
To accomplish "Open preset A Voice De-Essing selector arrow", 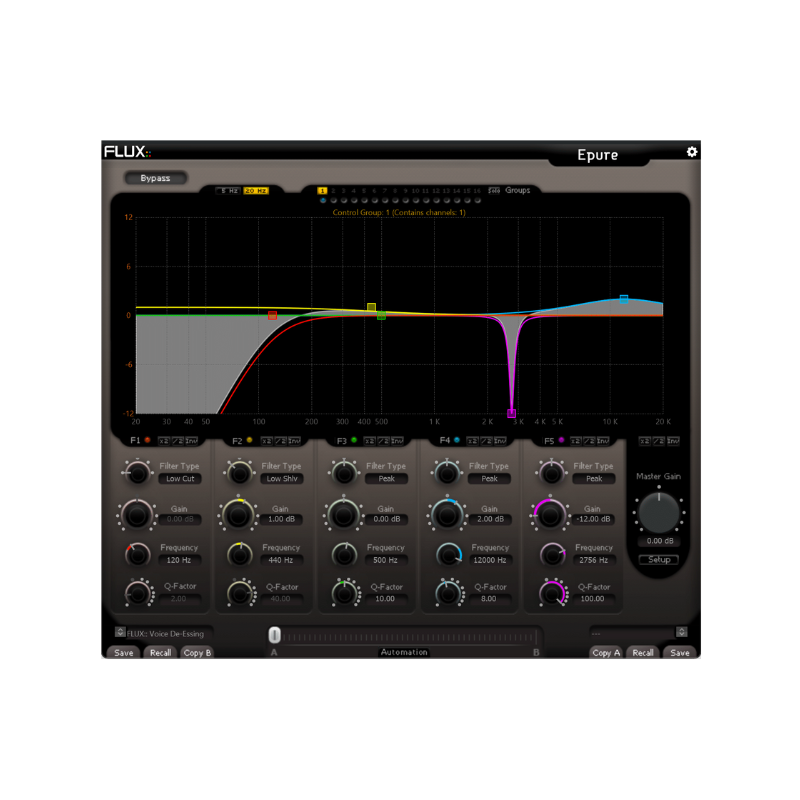I will 120,632.
